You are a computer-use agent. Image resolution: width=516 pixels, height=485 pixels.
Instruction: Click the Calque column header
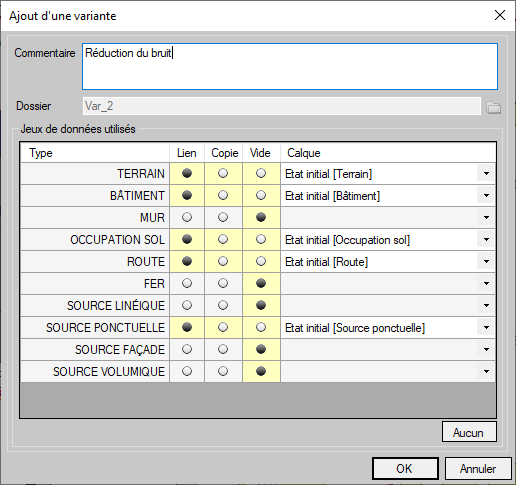click(388, 153)
